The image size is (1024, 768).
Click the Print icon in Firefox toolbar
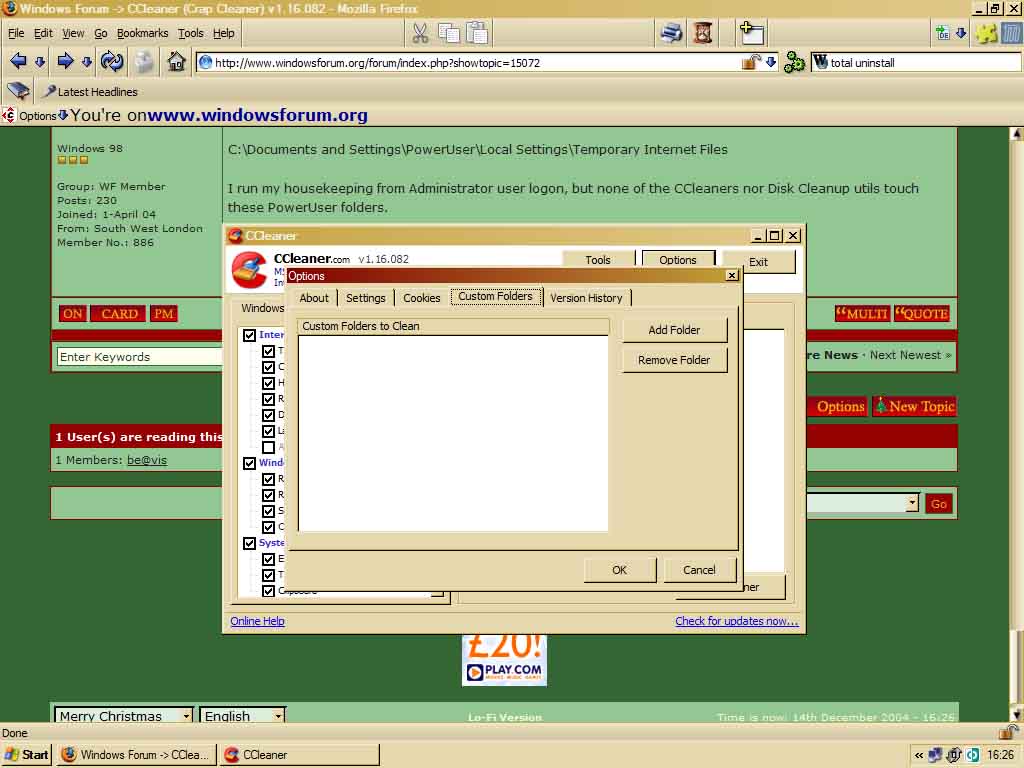671,33
